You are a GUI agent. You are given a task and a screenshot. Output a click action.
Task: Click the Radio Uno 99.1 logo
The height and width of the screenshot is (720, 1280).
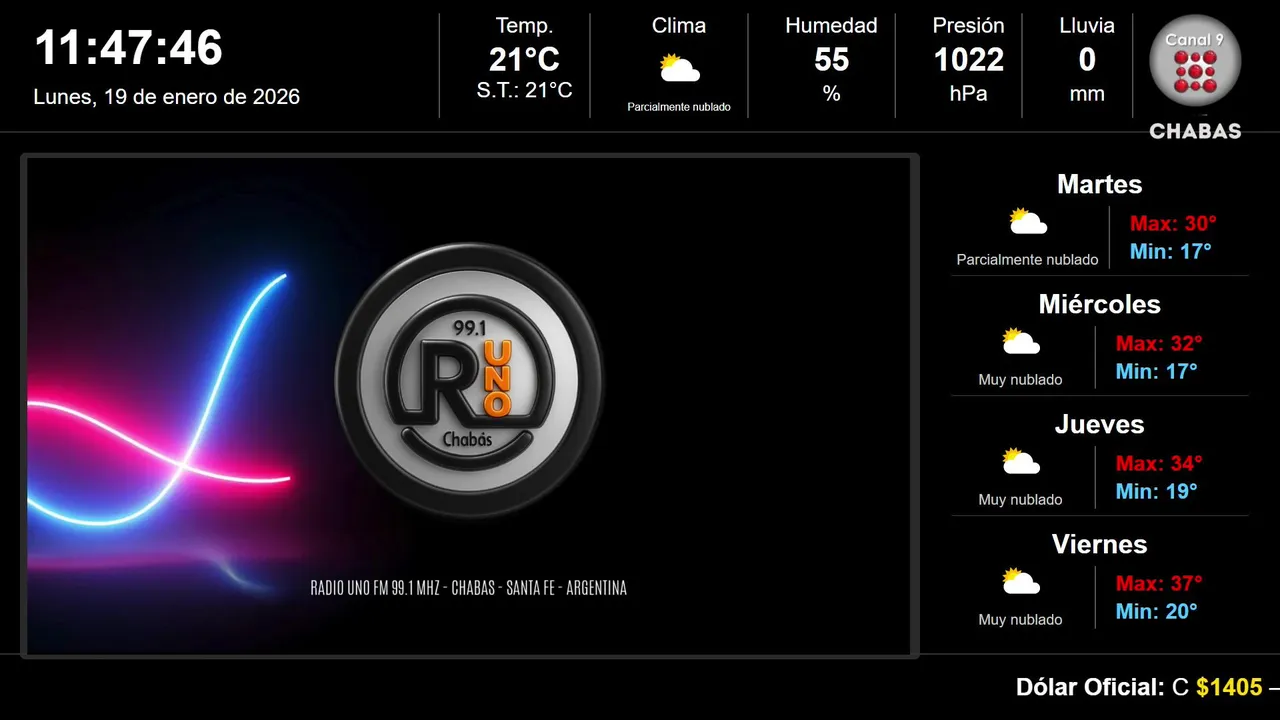click(469, 380)
